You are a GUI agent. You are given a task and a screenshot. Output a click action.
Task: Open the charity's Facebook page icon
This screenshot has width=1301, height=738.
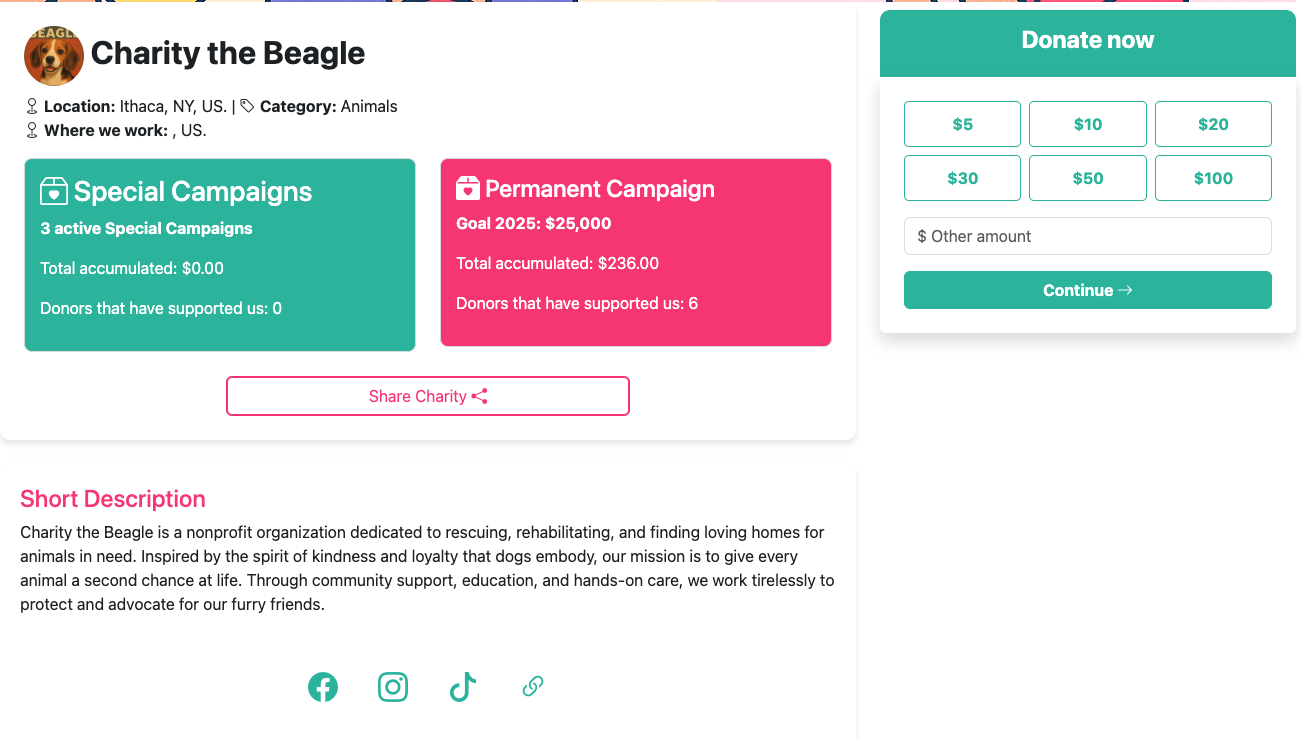[x=323, y=687]
